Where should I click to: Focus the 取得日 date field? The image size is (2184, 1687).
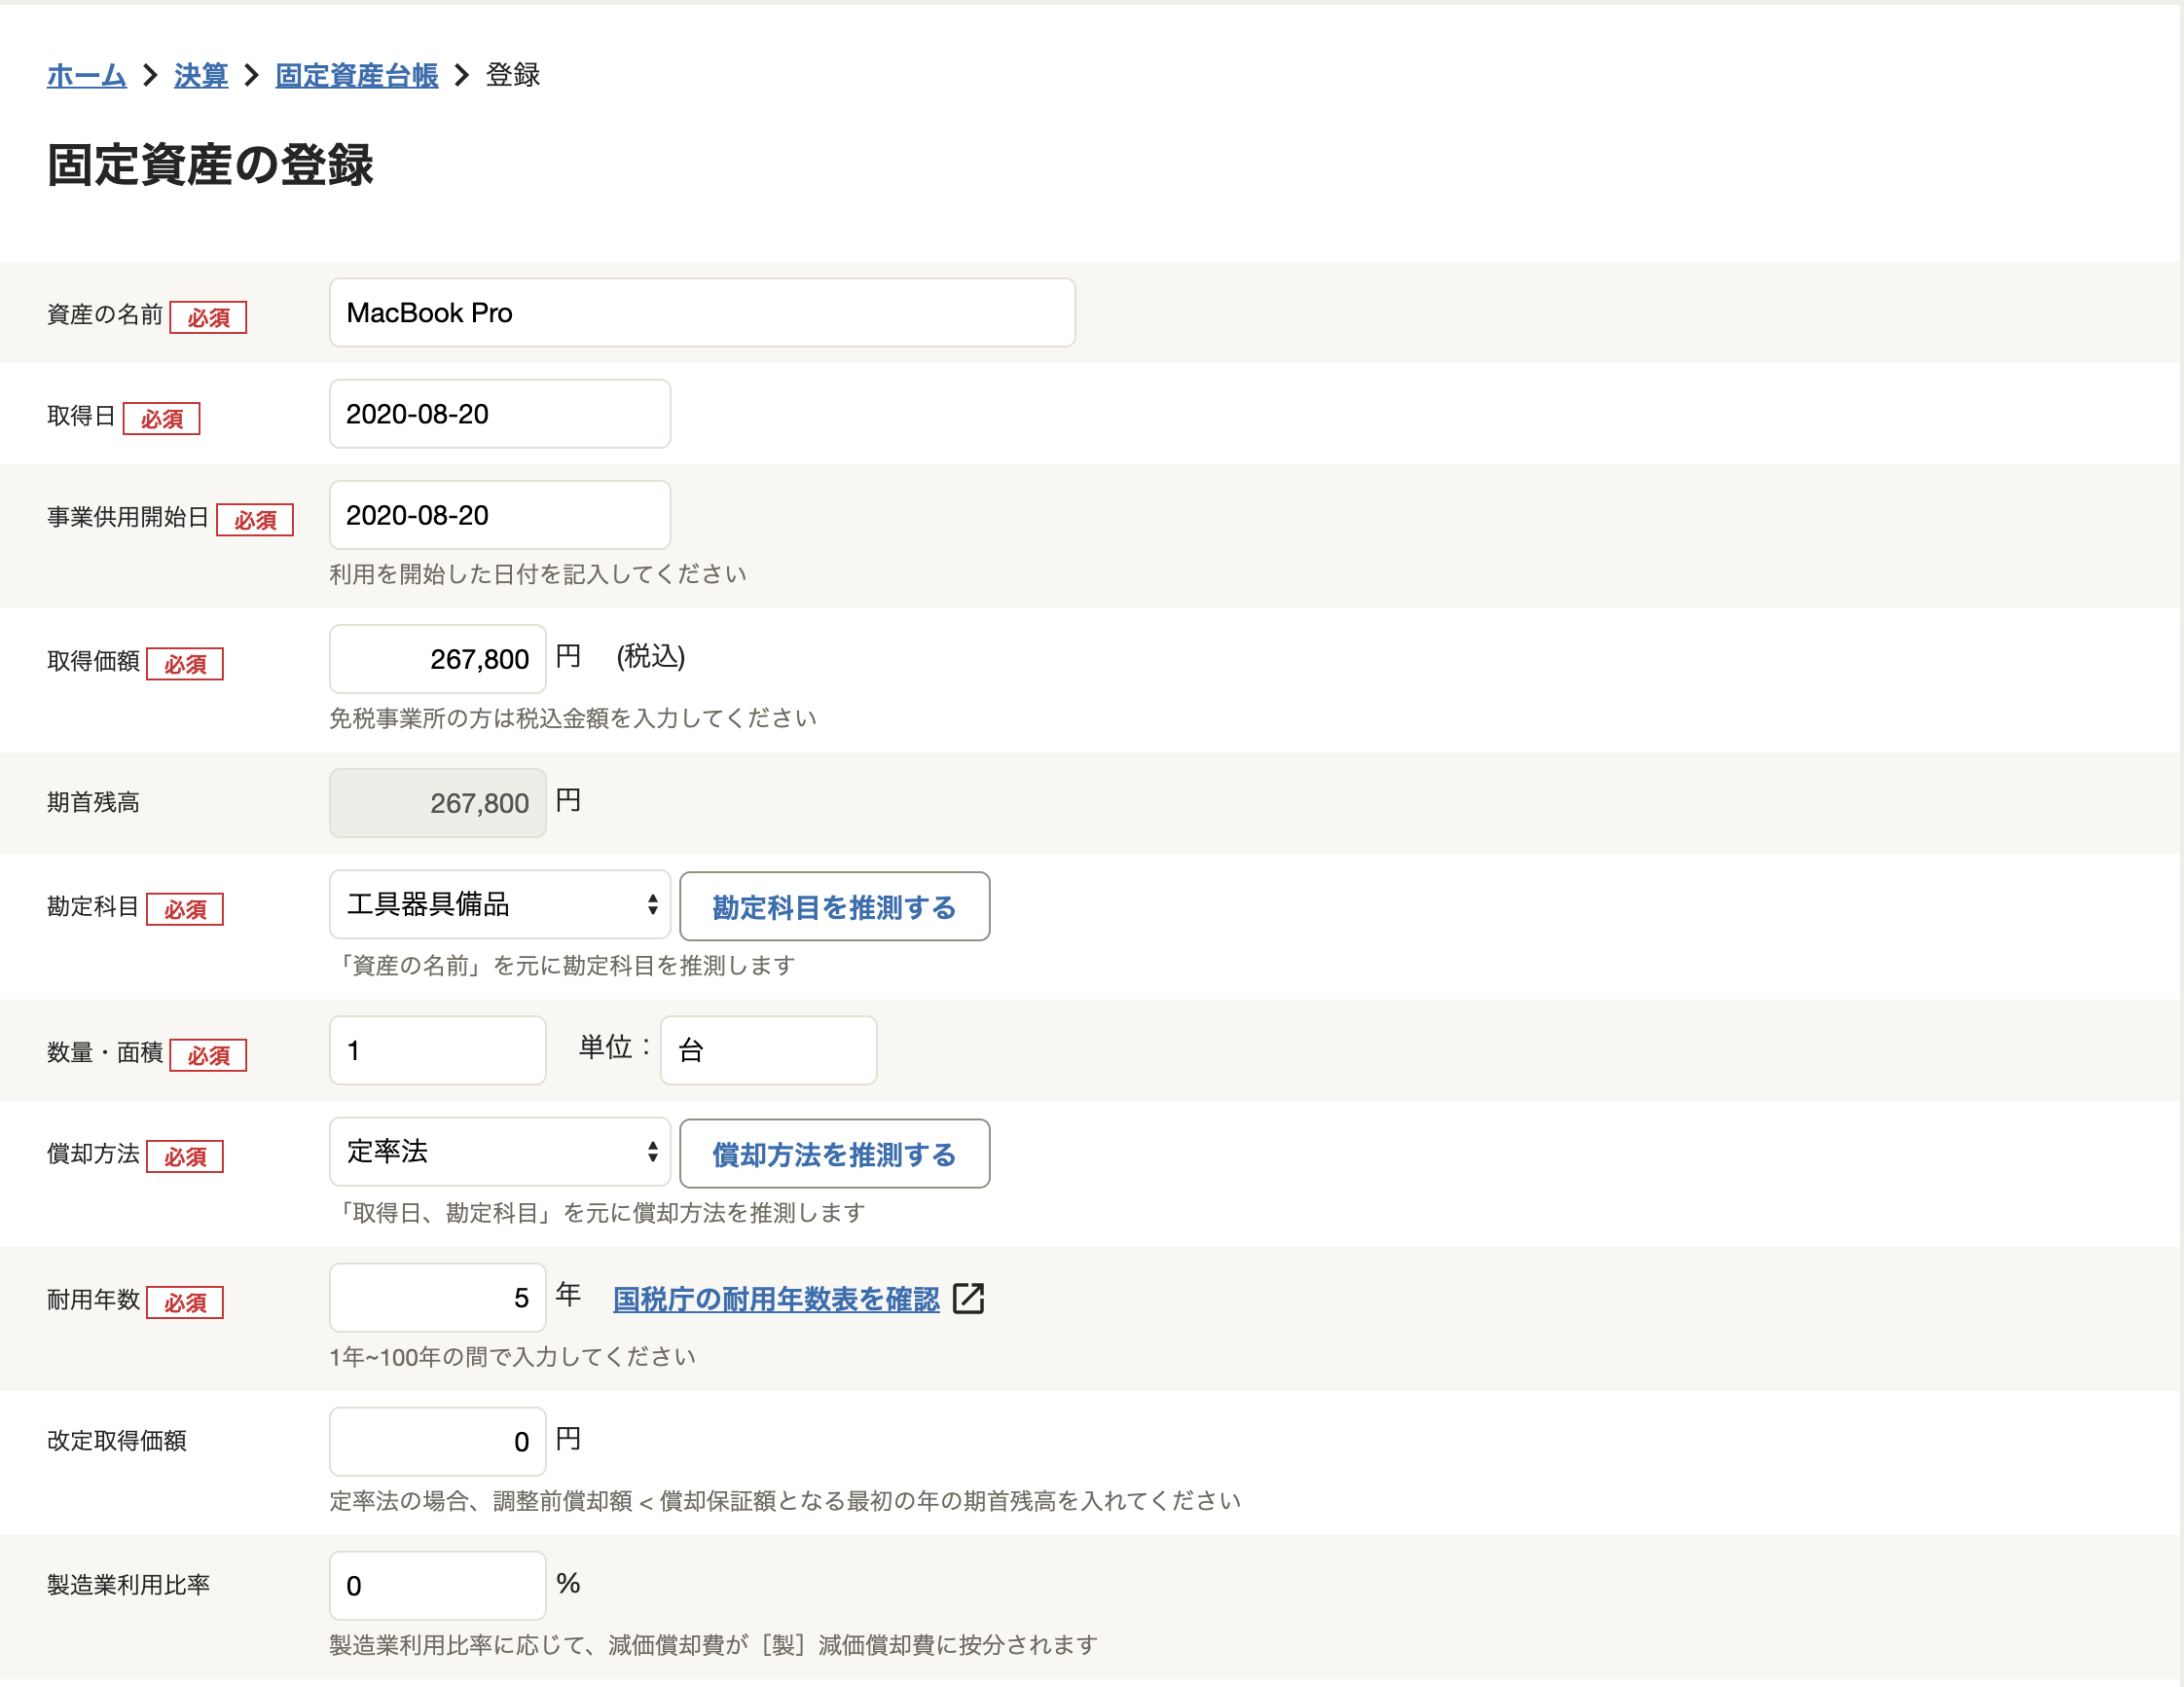pos(500,414)
